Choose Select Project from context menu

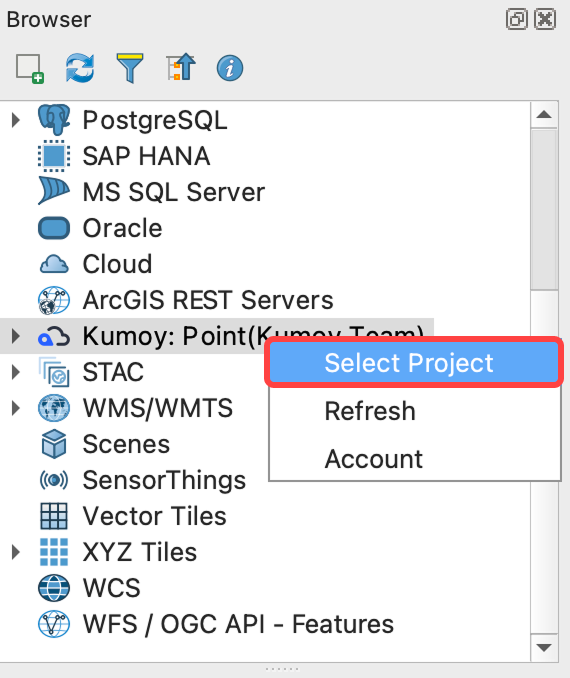(414, 362)
